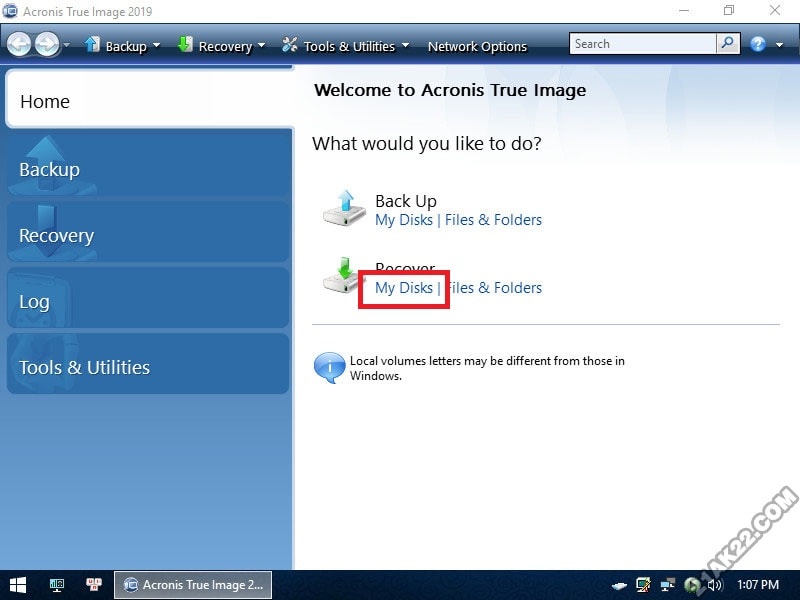Screen dimensions: 800x600
Task: Select the Home sidebar tab
Action: 149,98
